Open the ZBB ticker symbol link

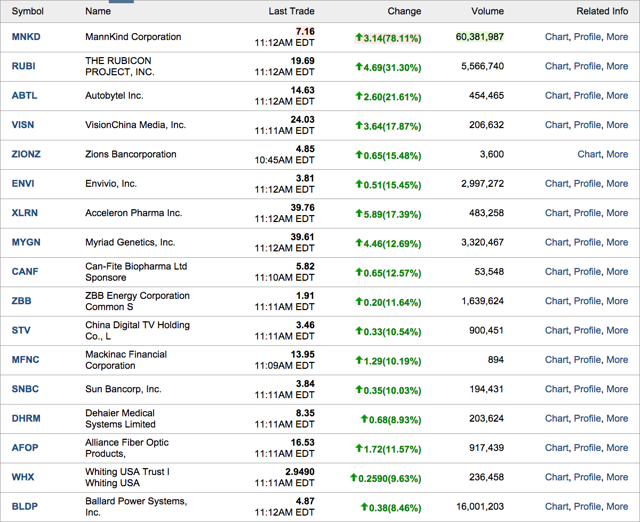(x=21, y=301)
